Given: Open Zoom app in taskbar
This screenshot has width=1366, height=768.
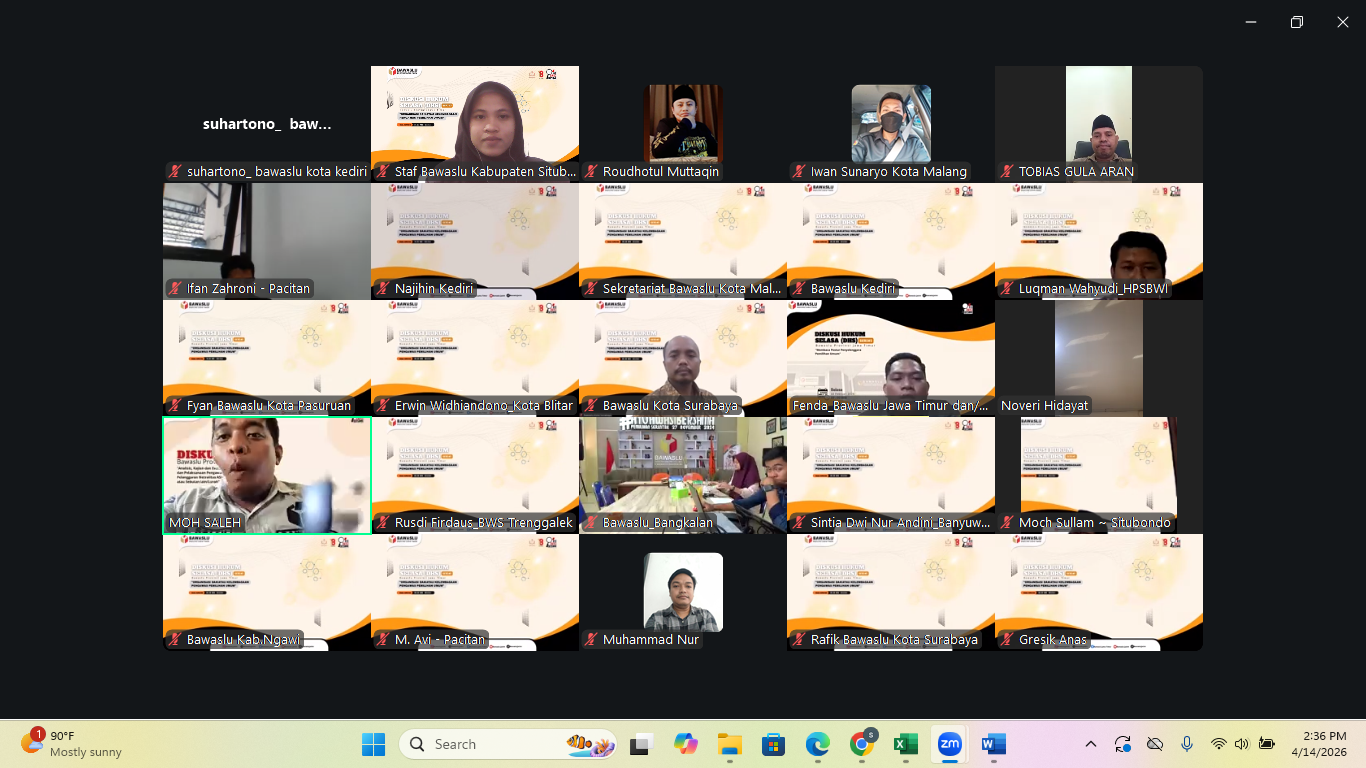Looking at the screenshot, I should coord(949,744).
